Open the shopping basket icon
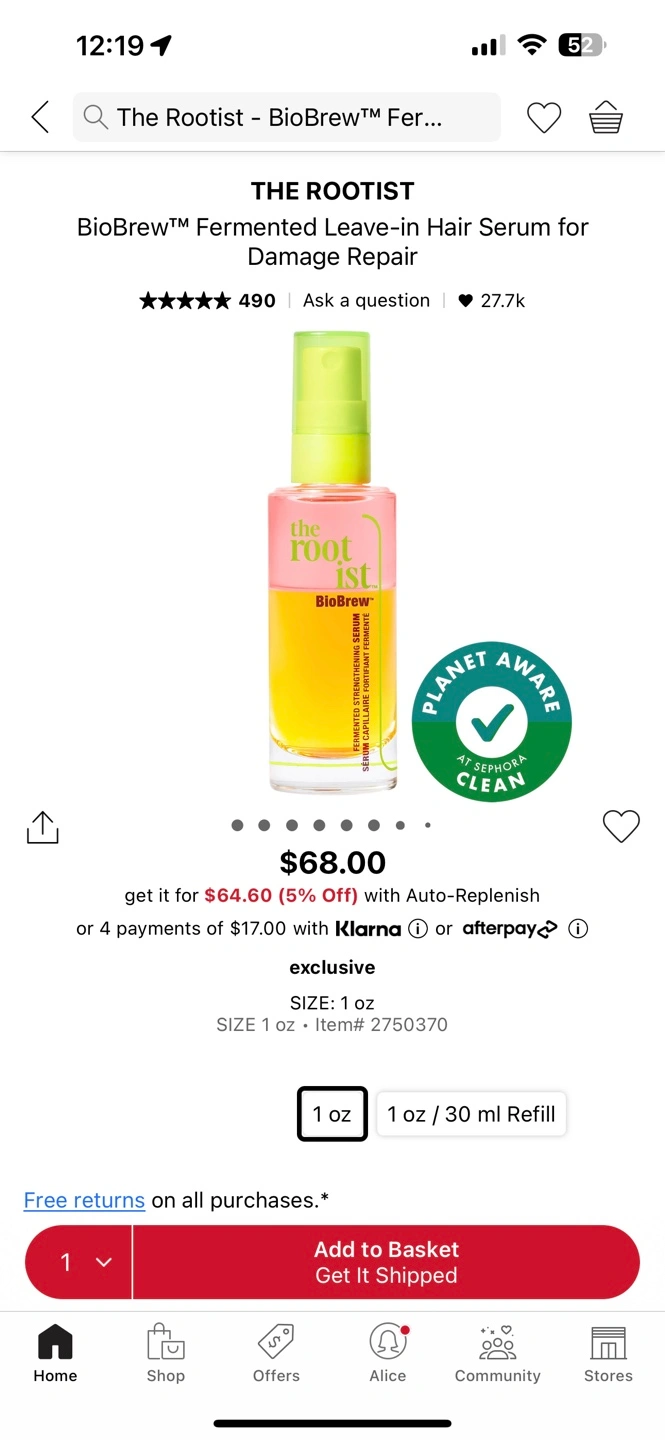This screenshot has width=665, height=1440. 606,118
